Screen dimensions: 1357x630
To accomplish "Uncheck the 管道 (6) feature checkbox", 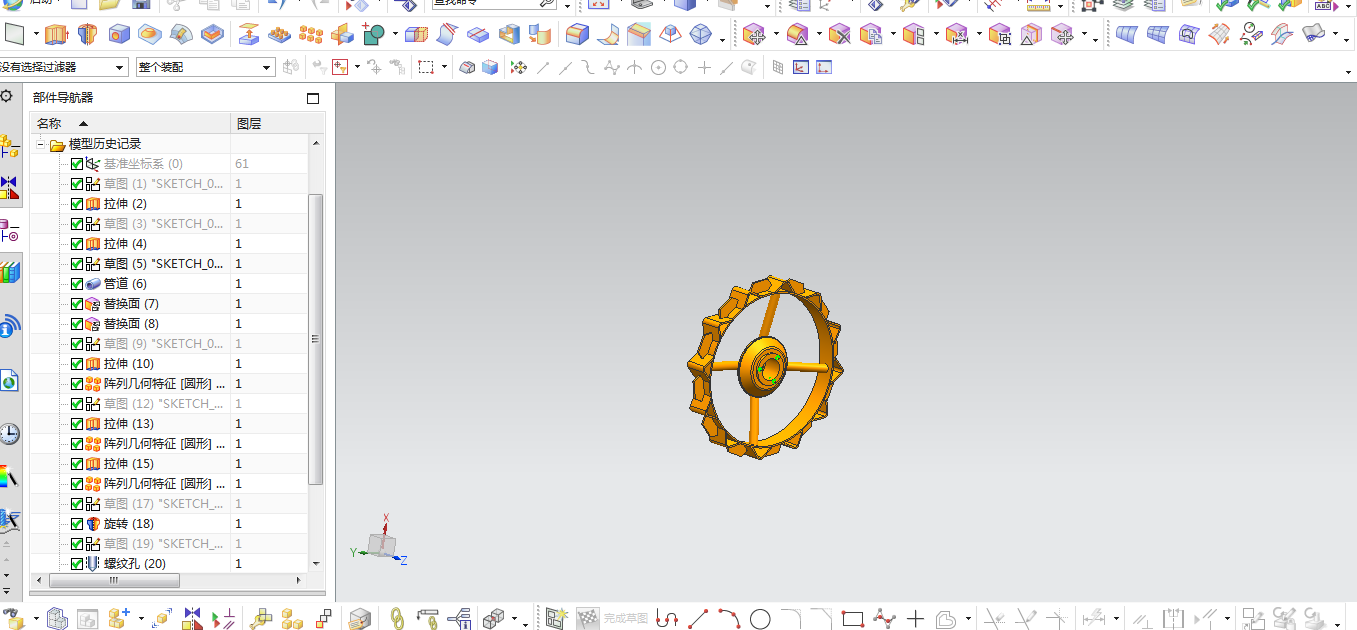I will pos(77,284).
